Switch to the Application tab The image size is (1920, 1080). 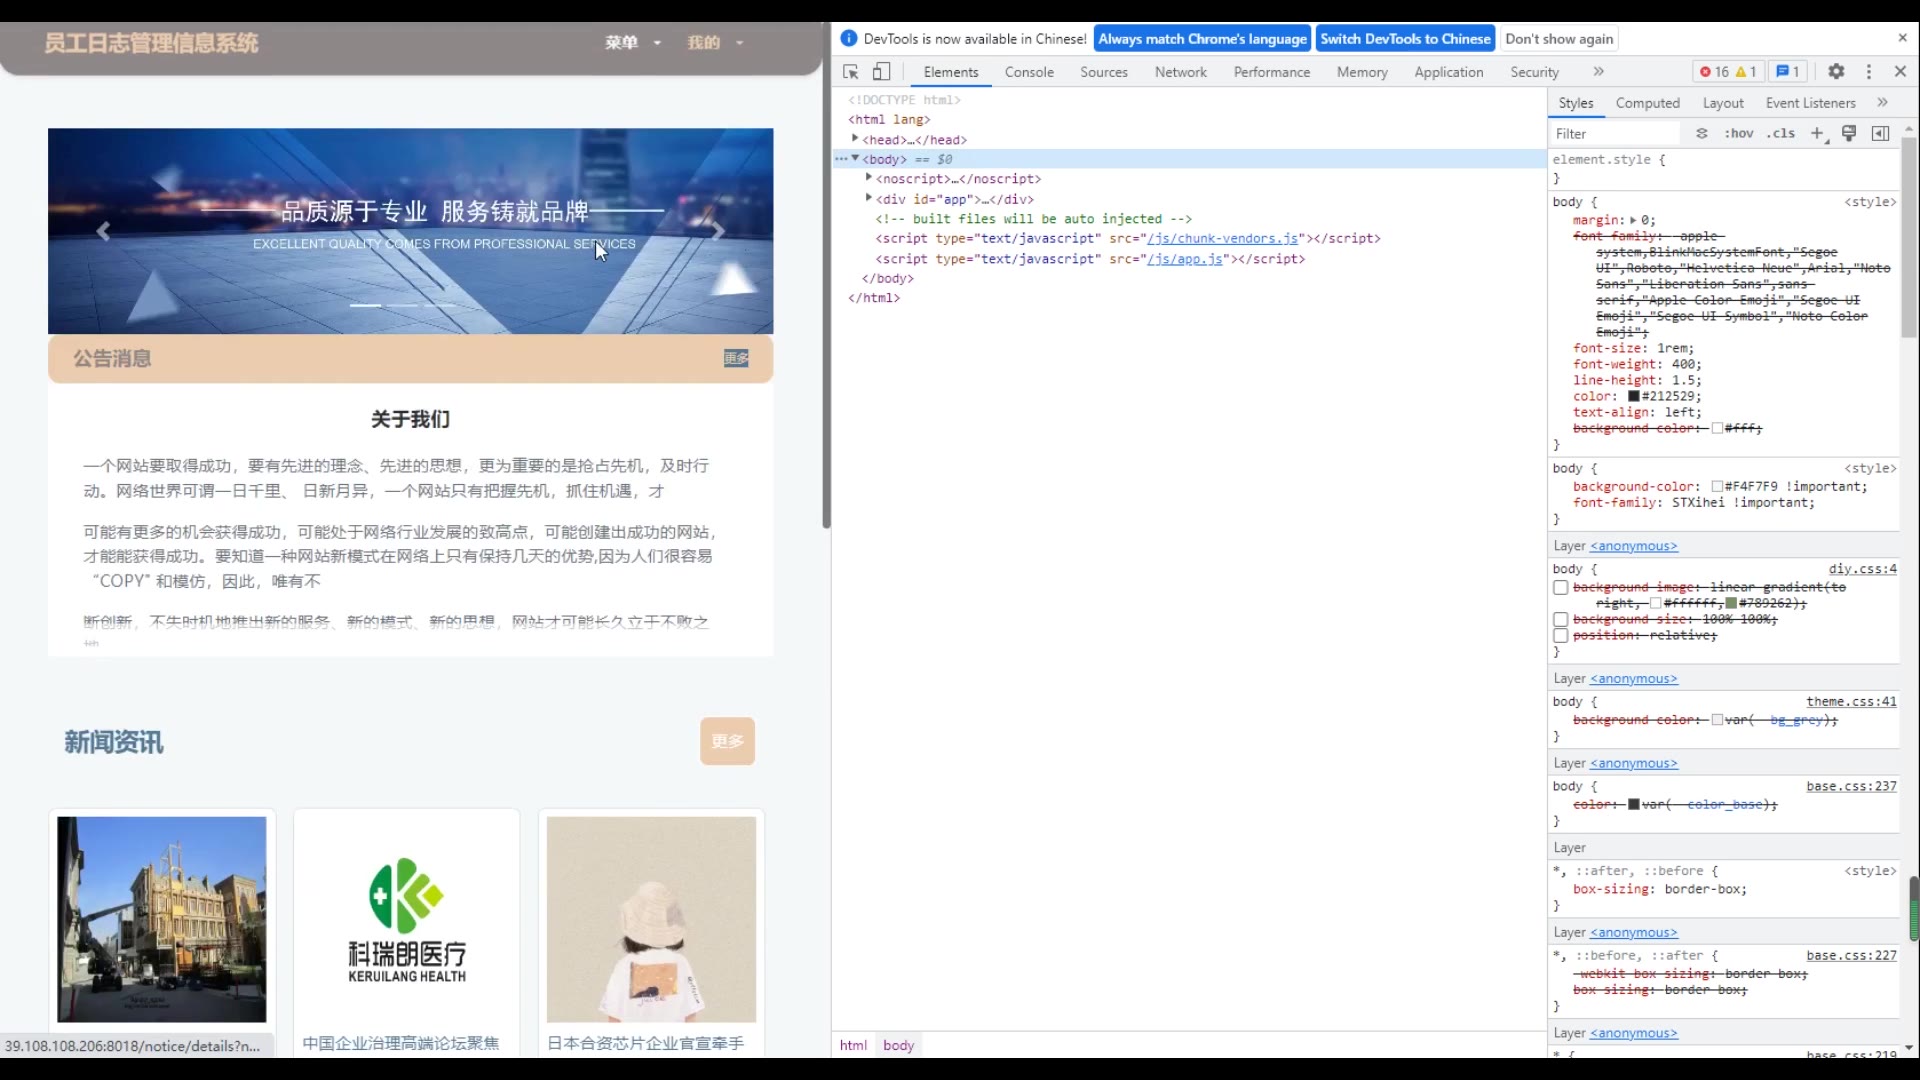1448,72
